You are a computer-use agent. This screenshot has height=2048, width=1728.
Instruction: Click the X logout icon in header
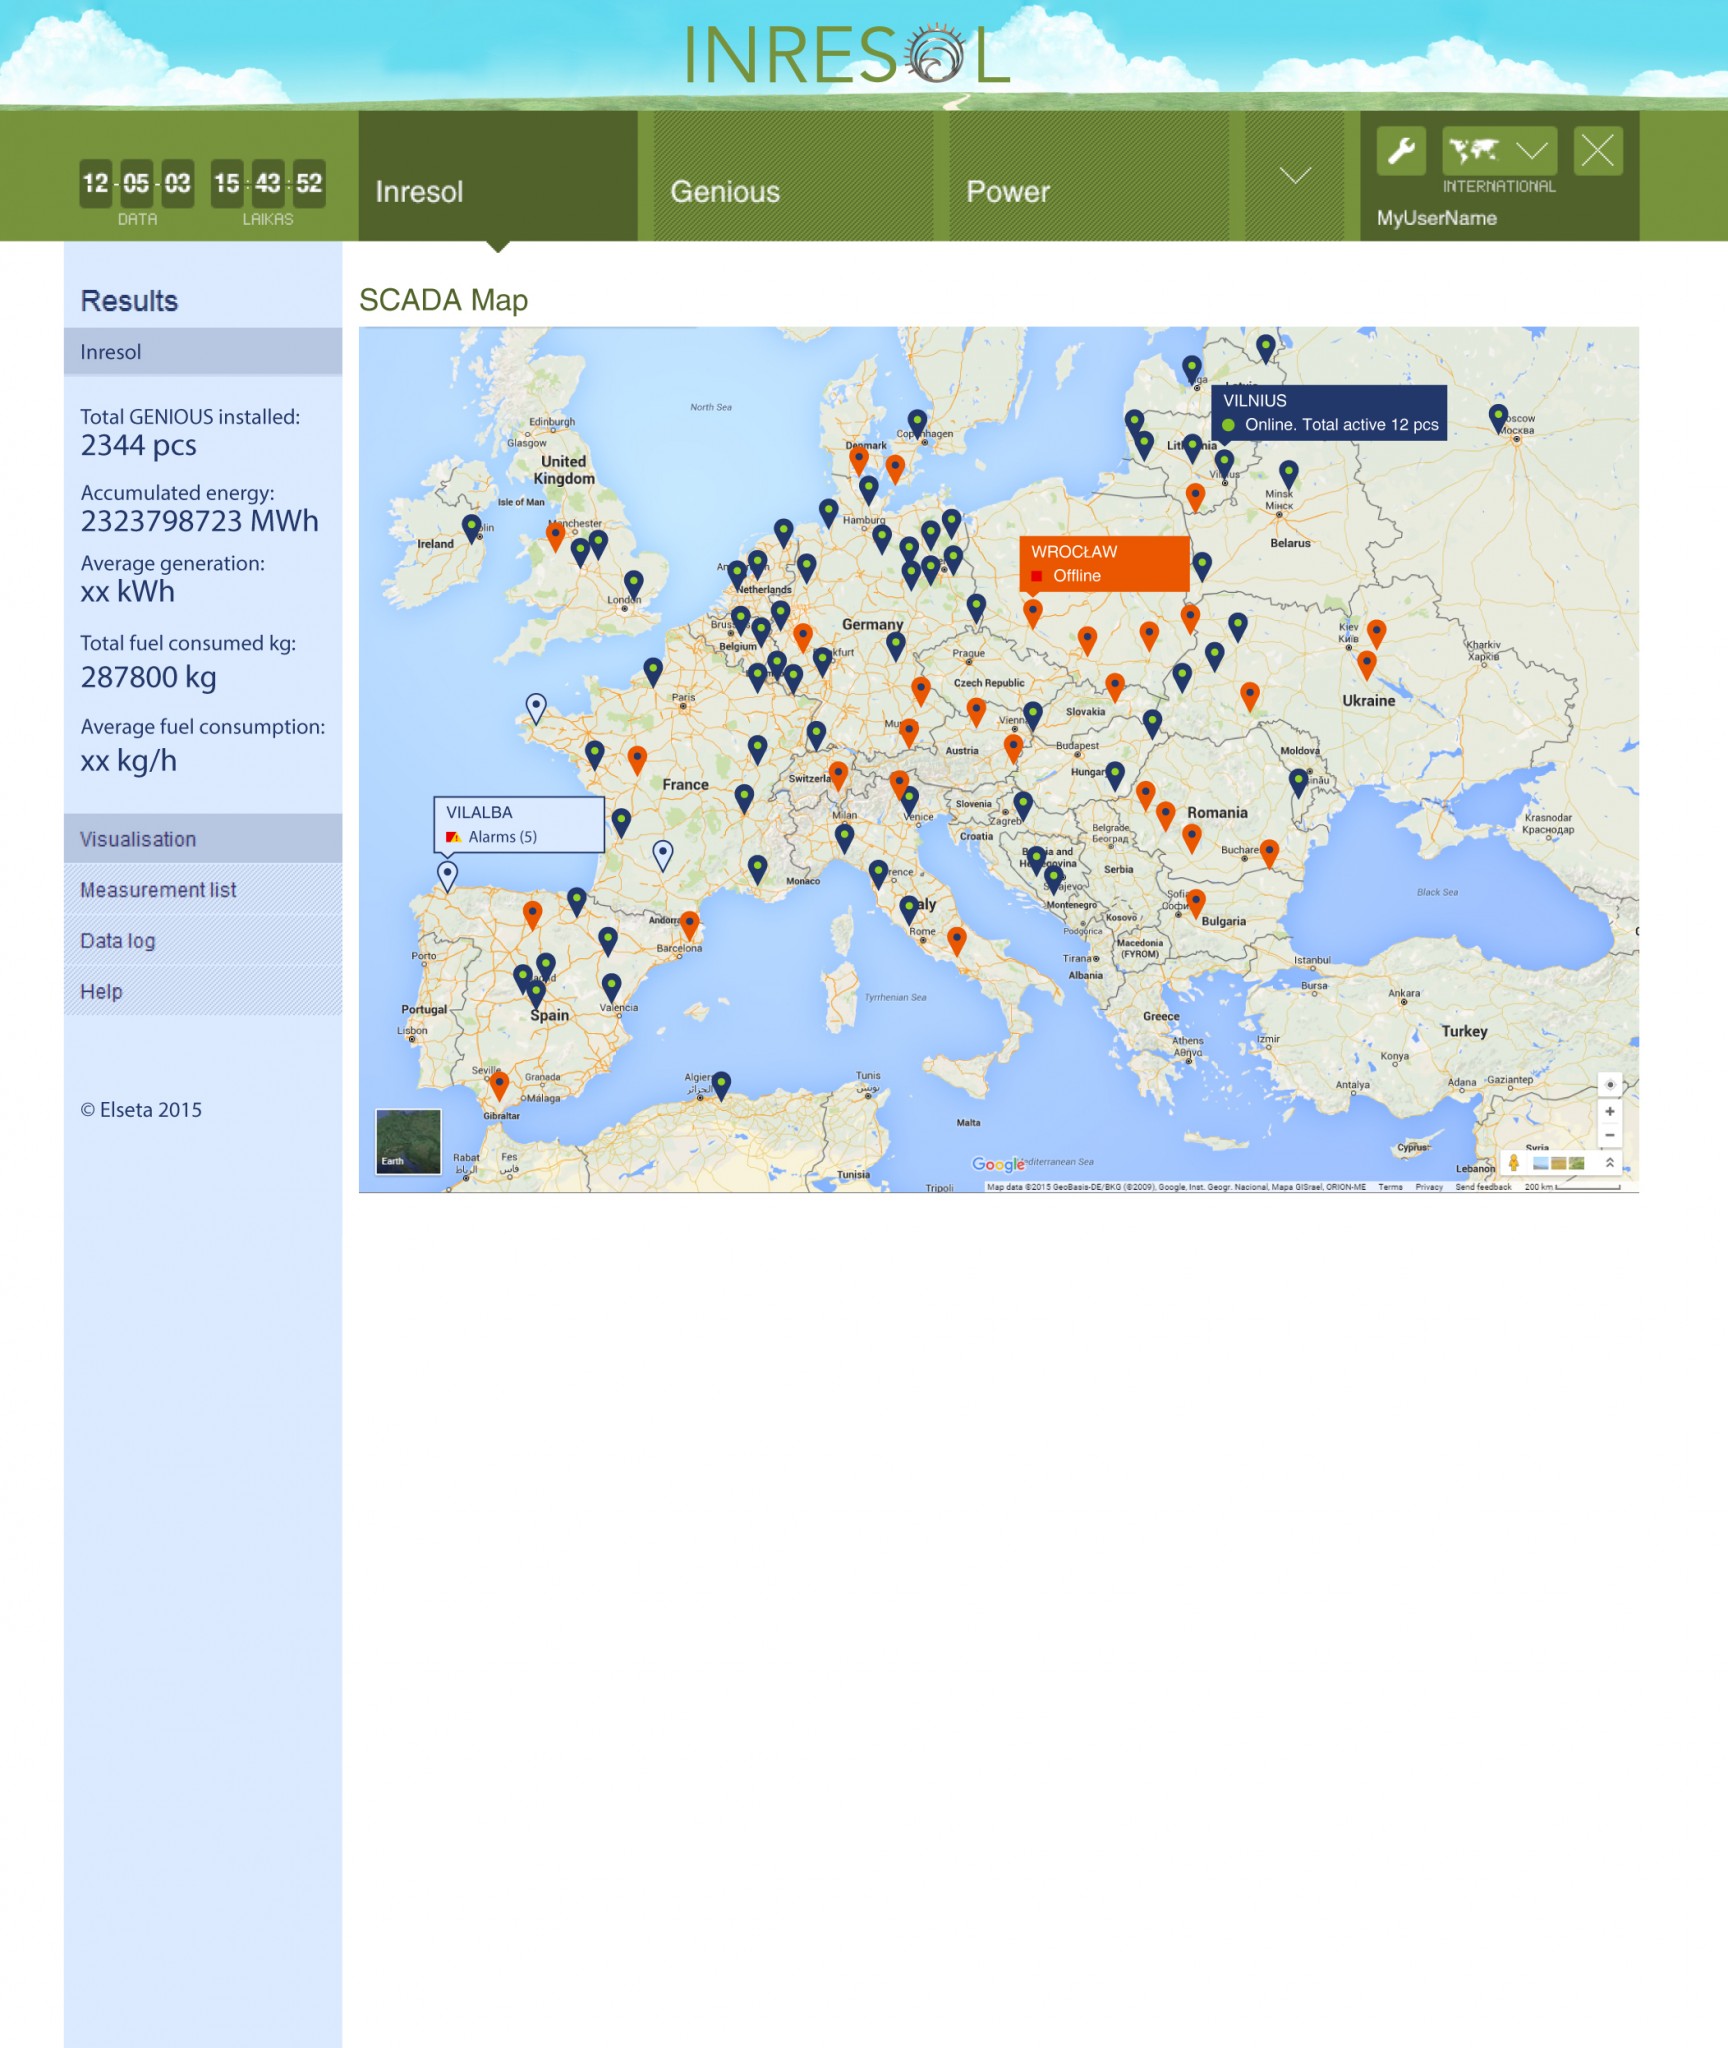(x=1597, y=151)
